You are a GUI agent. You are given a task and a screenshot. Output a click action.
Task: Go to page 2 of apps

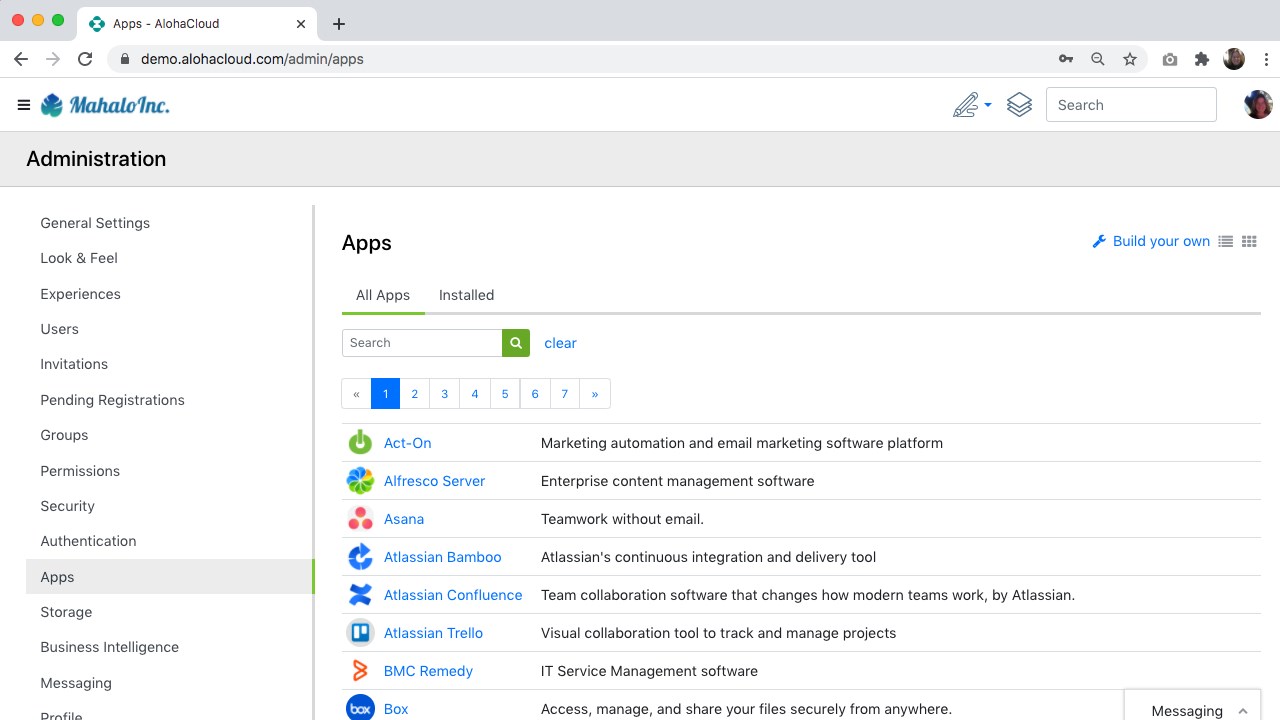point(415,394)
